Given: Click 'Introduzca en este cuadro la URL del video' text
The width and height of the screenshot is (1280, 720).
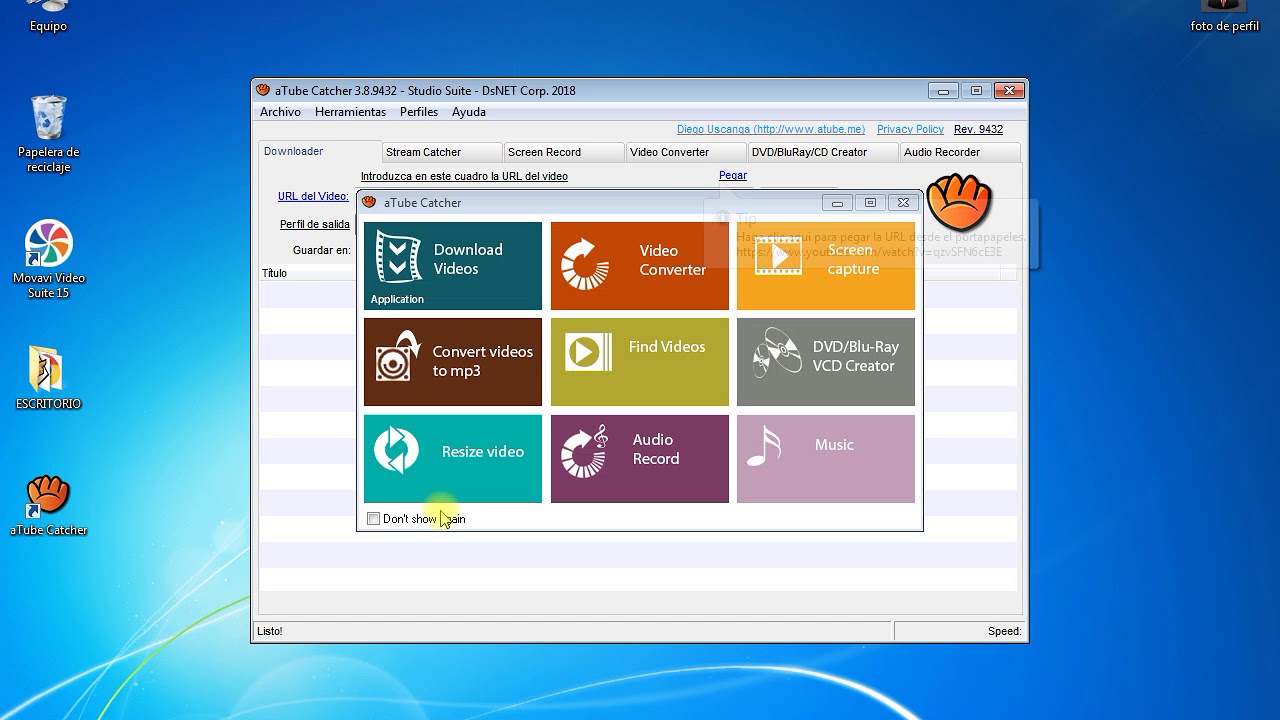Looking at the screenshot, I should point(464,176).
